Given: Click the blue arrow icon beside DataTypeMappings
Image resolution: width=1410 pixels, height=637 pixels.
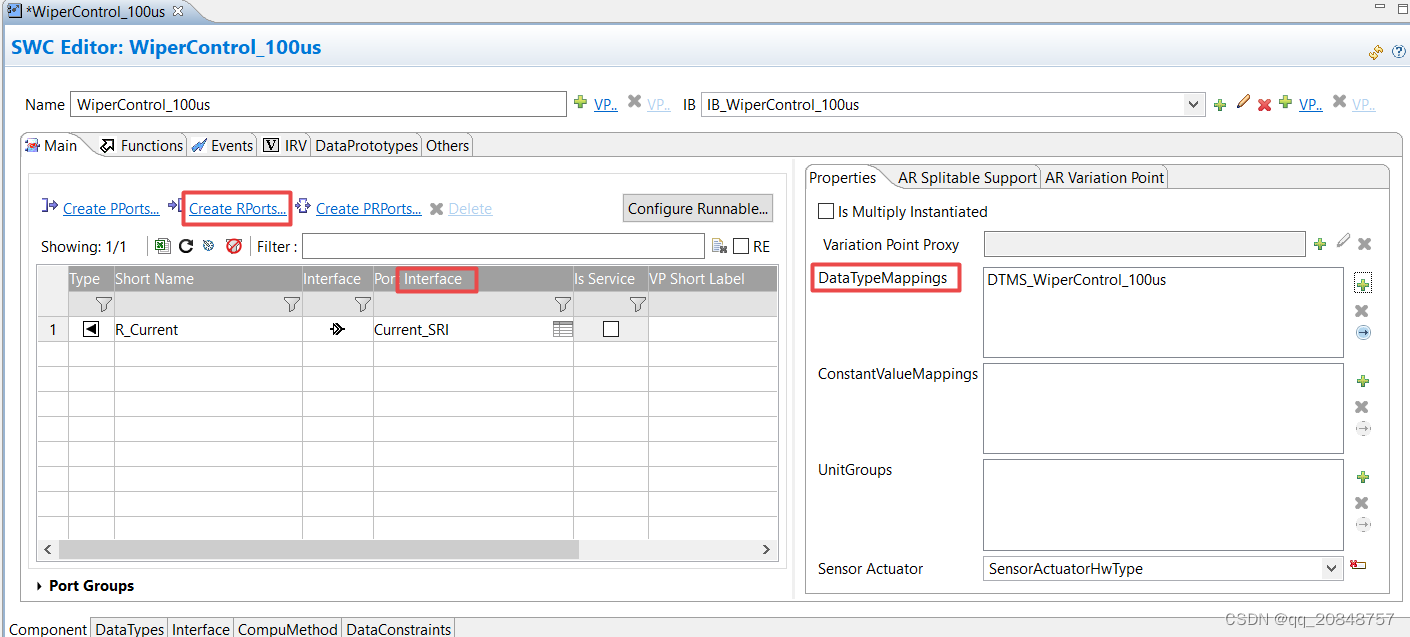Looking at the screenshot, I should [1362, 333].
